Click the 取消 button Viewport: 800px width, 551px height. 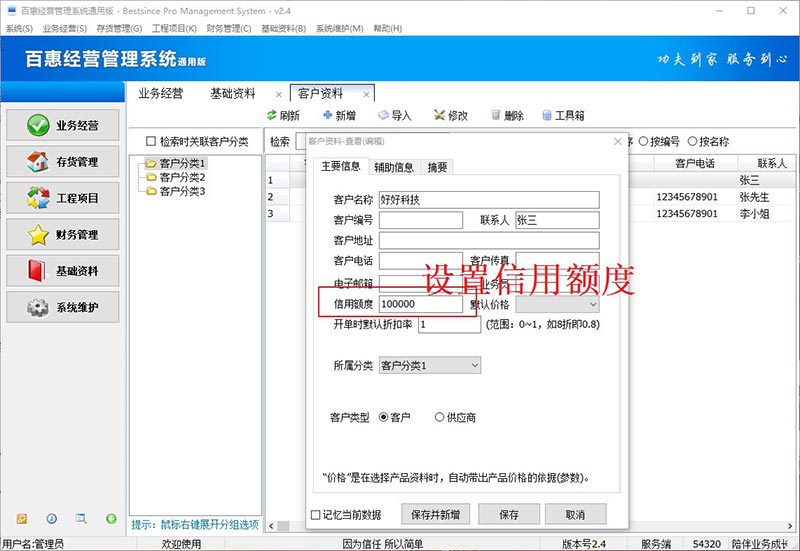[576, 514]
